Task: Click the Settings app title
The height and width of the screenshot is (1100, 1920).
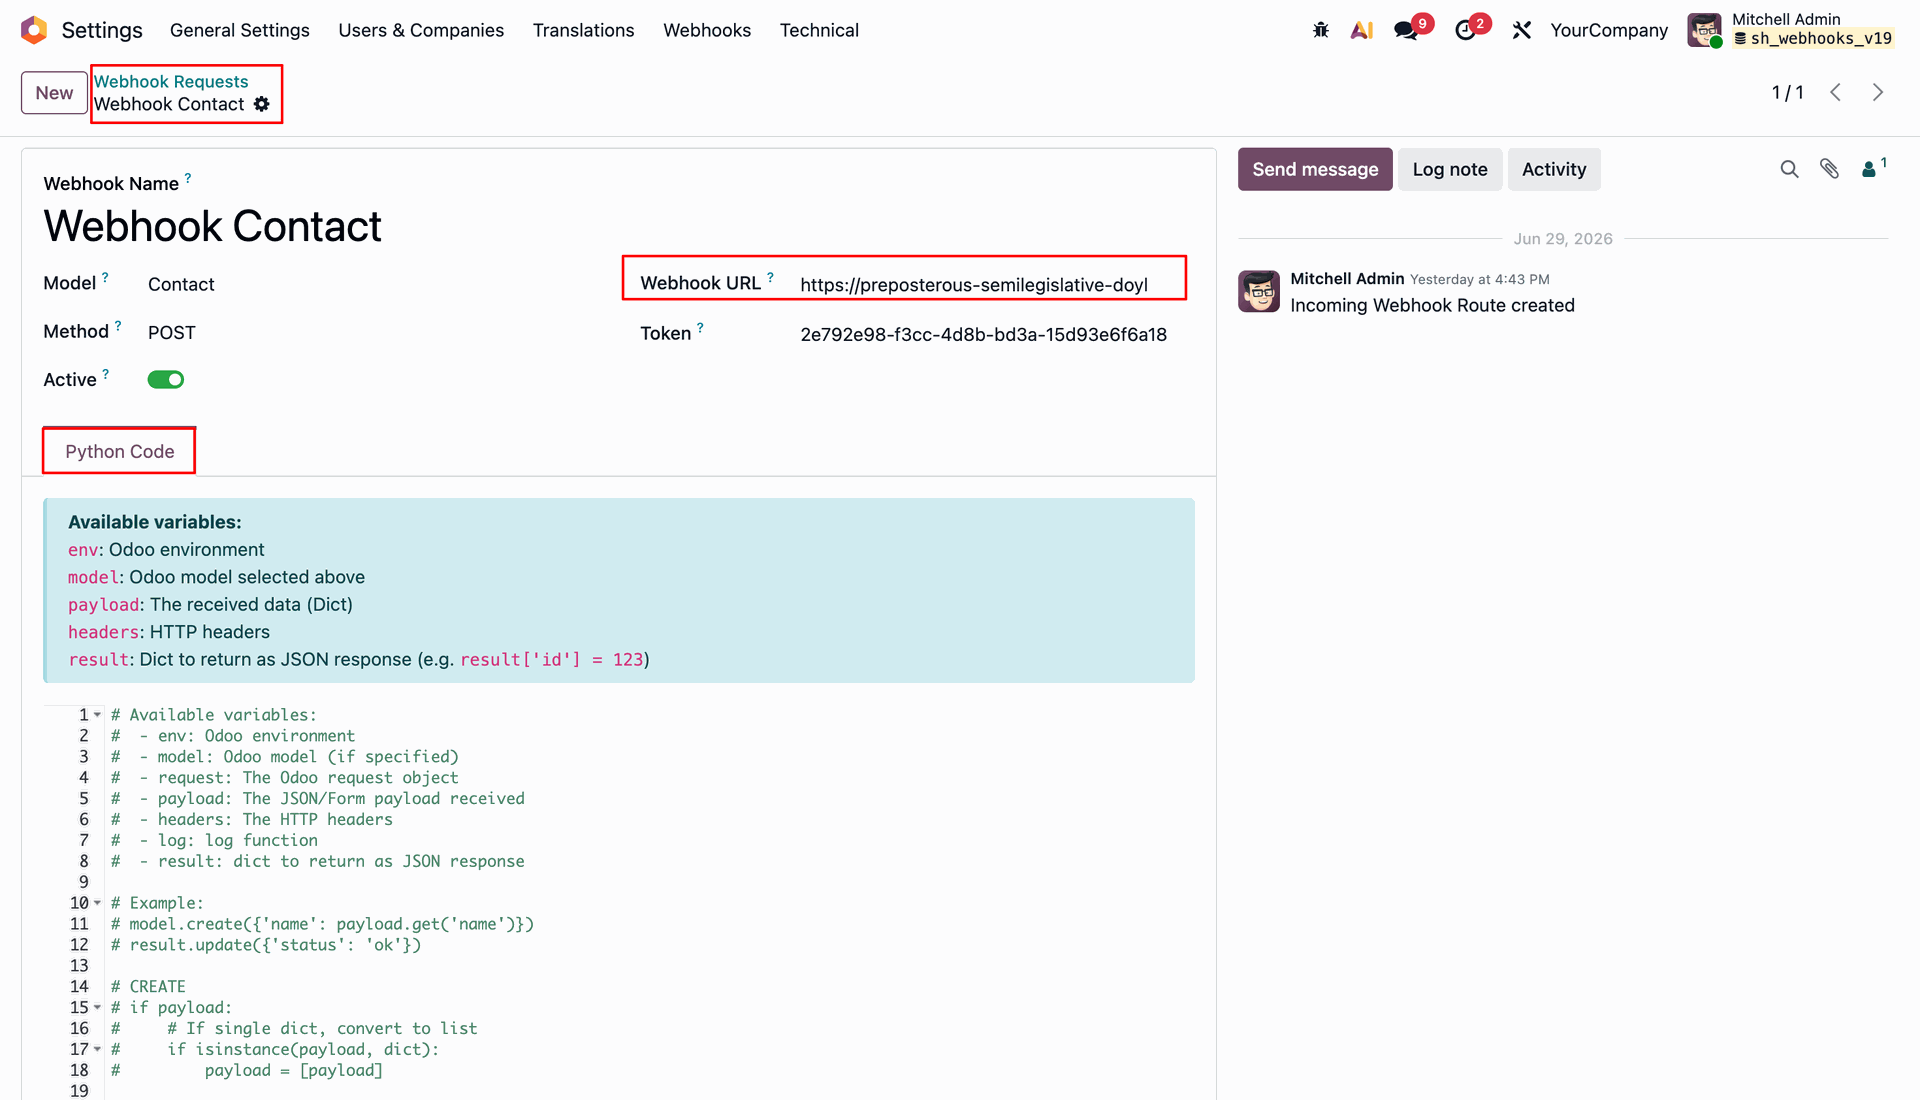Action: pyautogui.click(x=102, y=30)
